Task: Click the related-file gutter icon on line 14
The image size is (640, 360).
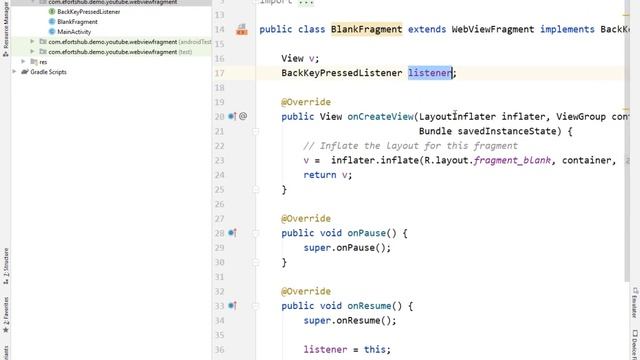Action: pyautogui.click(x=242, y=29)
